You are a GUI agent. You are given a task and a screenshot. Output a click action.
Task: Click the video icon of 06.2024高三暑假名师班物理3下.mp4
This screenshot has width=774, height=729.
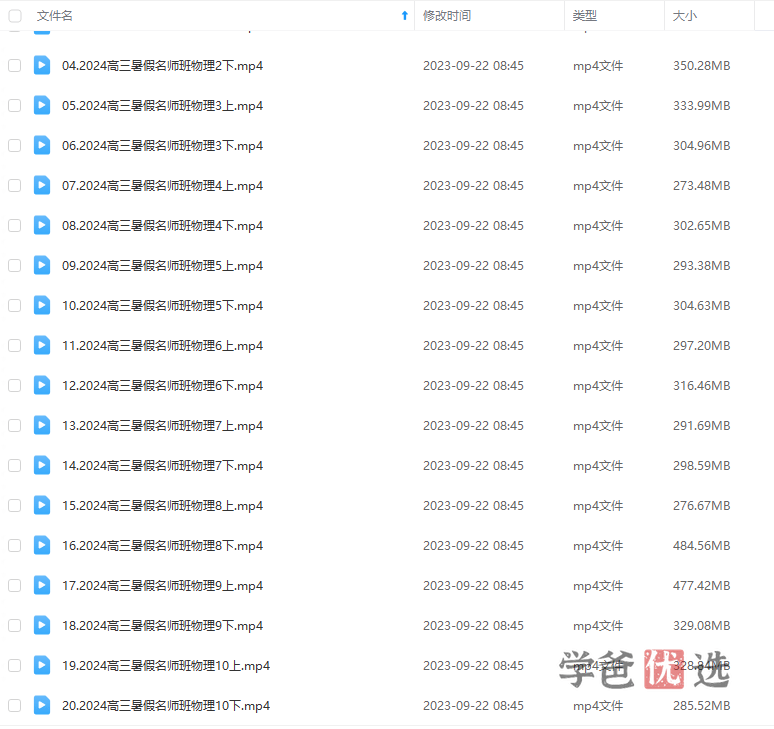pos(42,145)
